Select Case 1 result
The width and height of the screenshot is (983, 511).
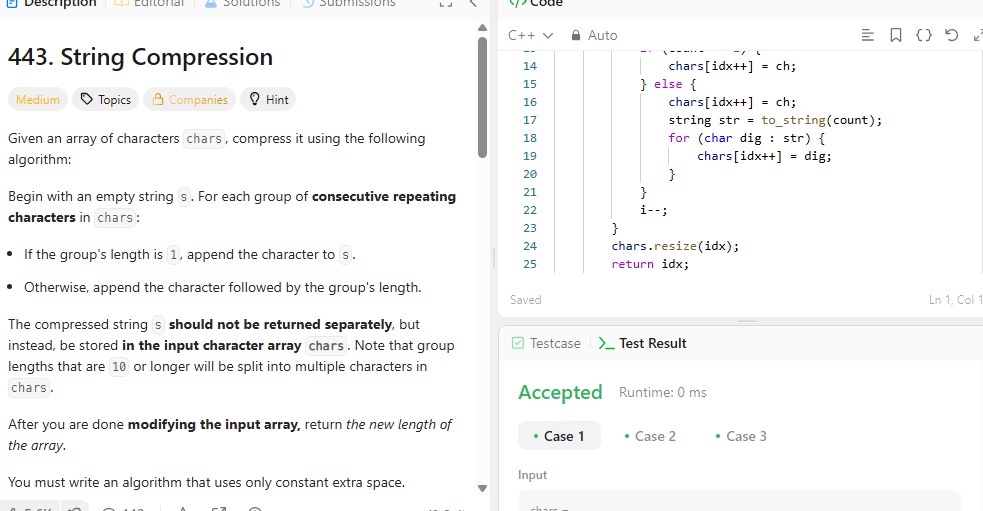tap(559, 436)
